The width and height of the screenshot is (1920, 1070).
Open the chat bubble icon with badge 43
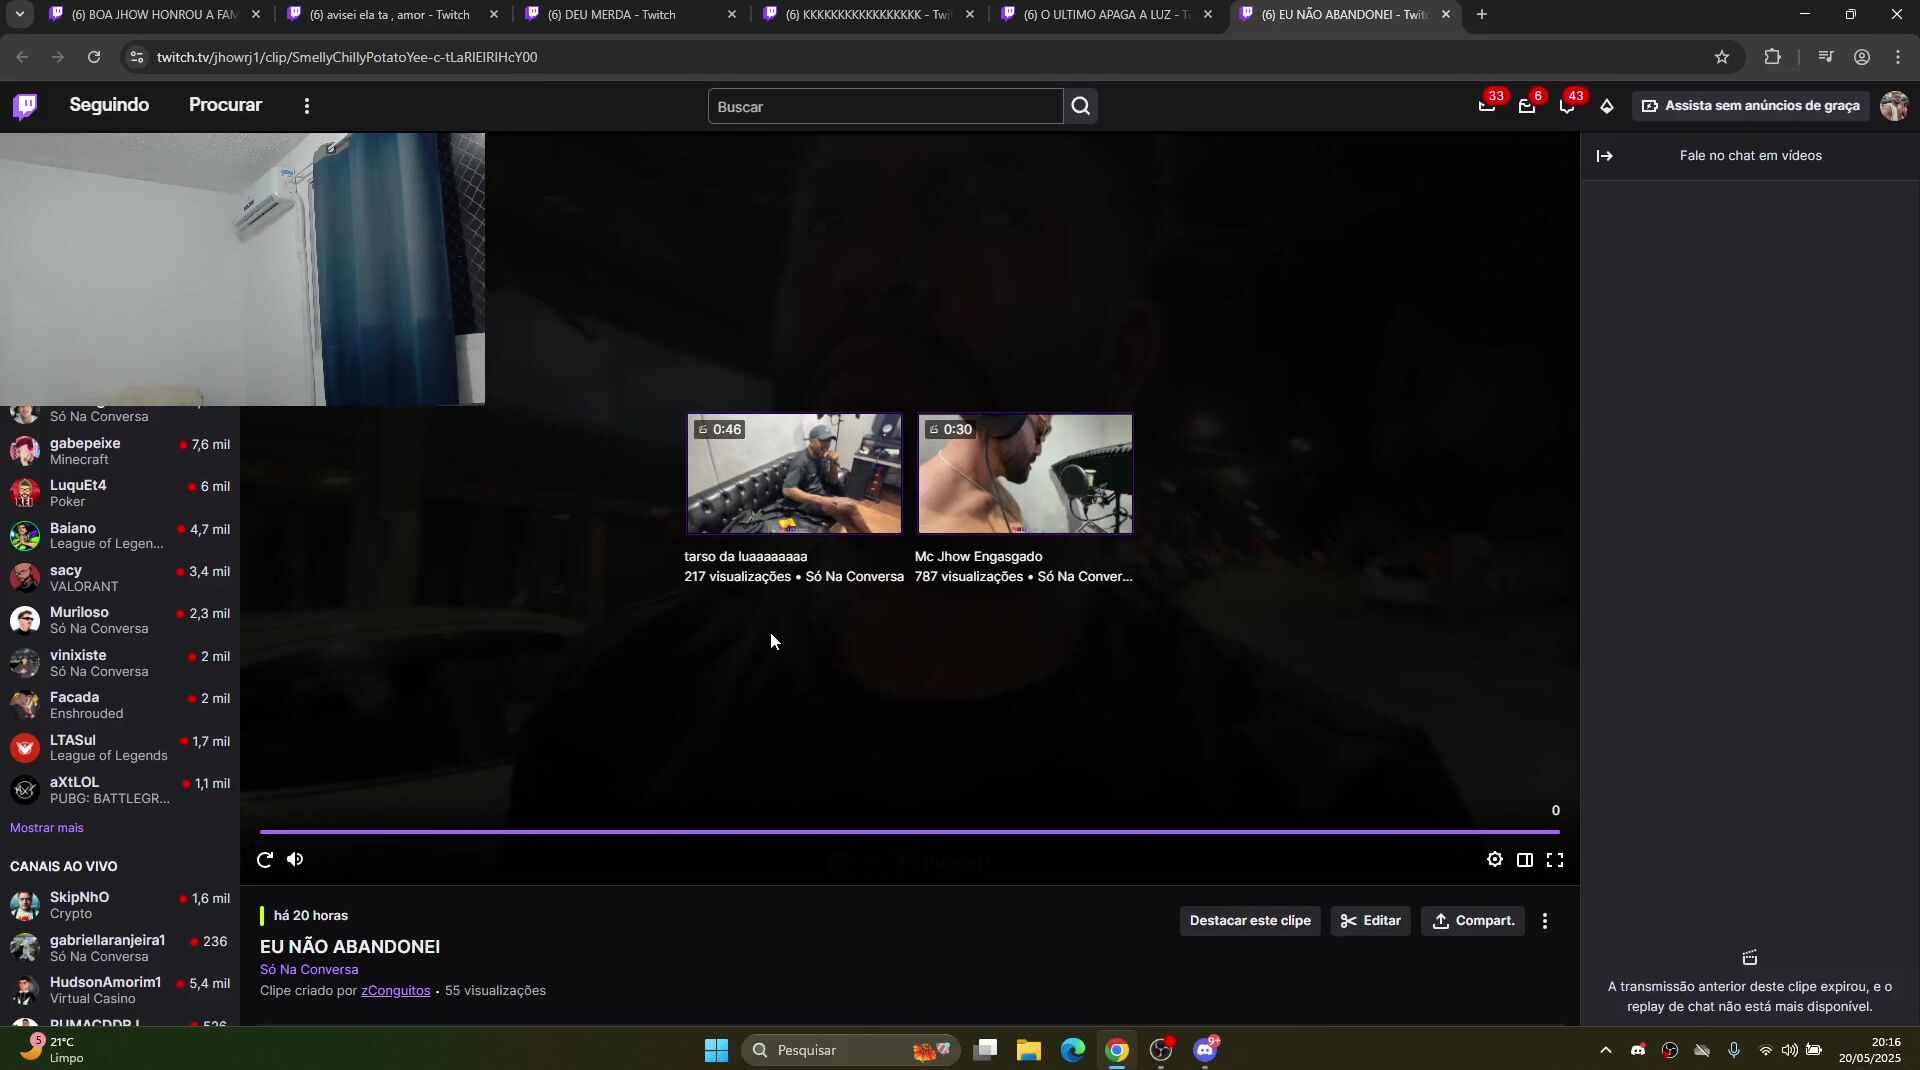click(x=1567, y=106)
